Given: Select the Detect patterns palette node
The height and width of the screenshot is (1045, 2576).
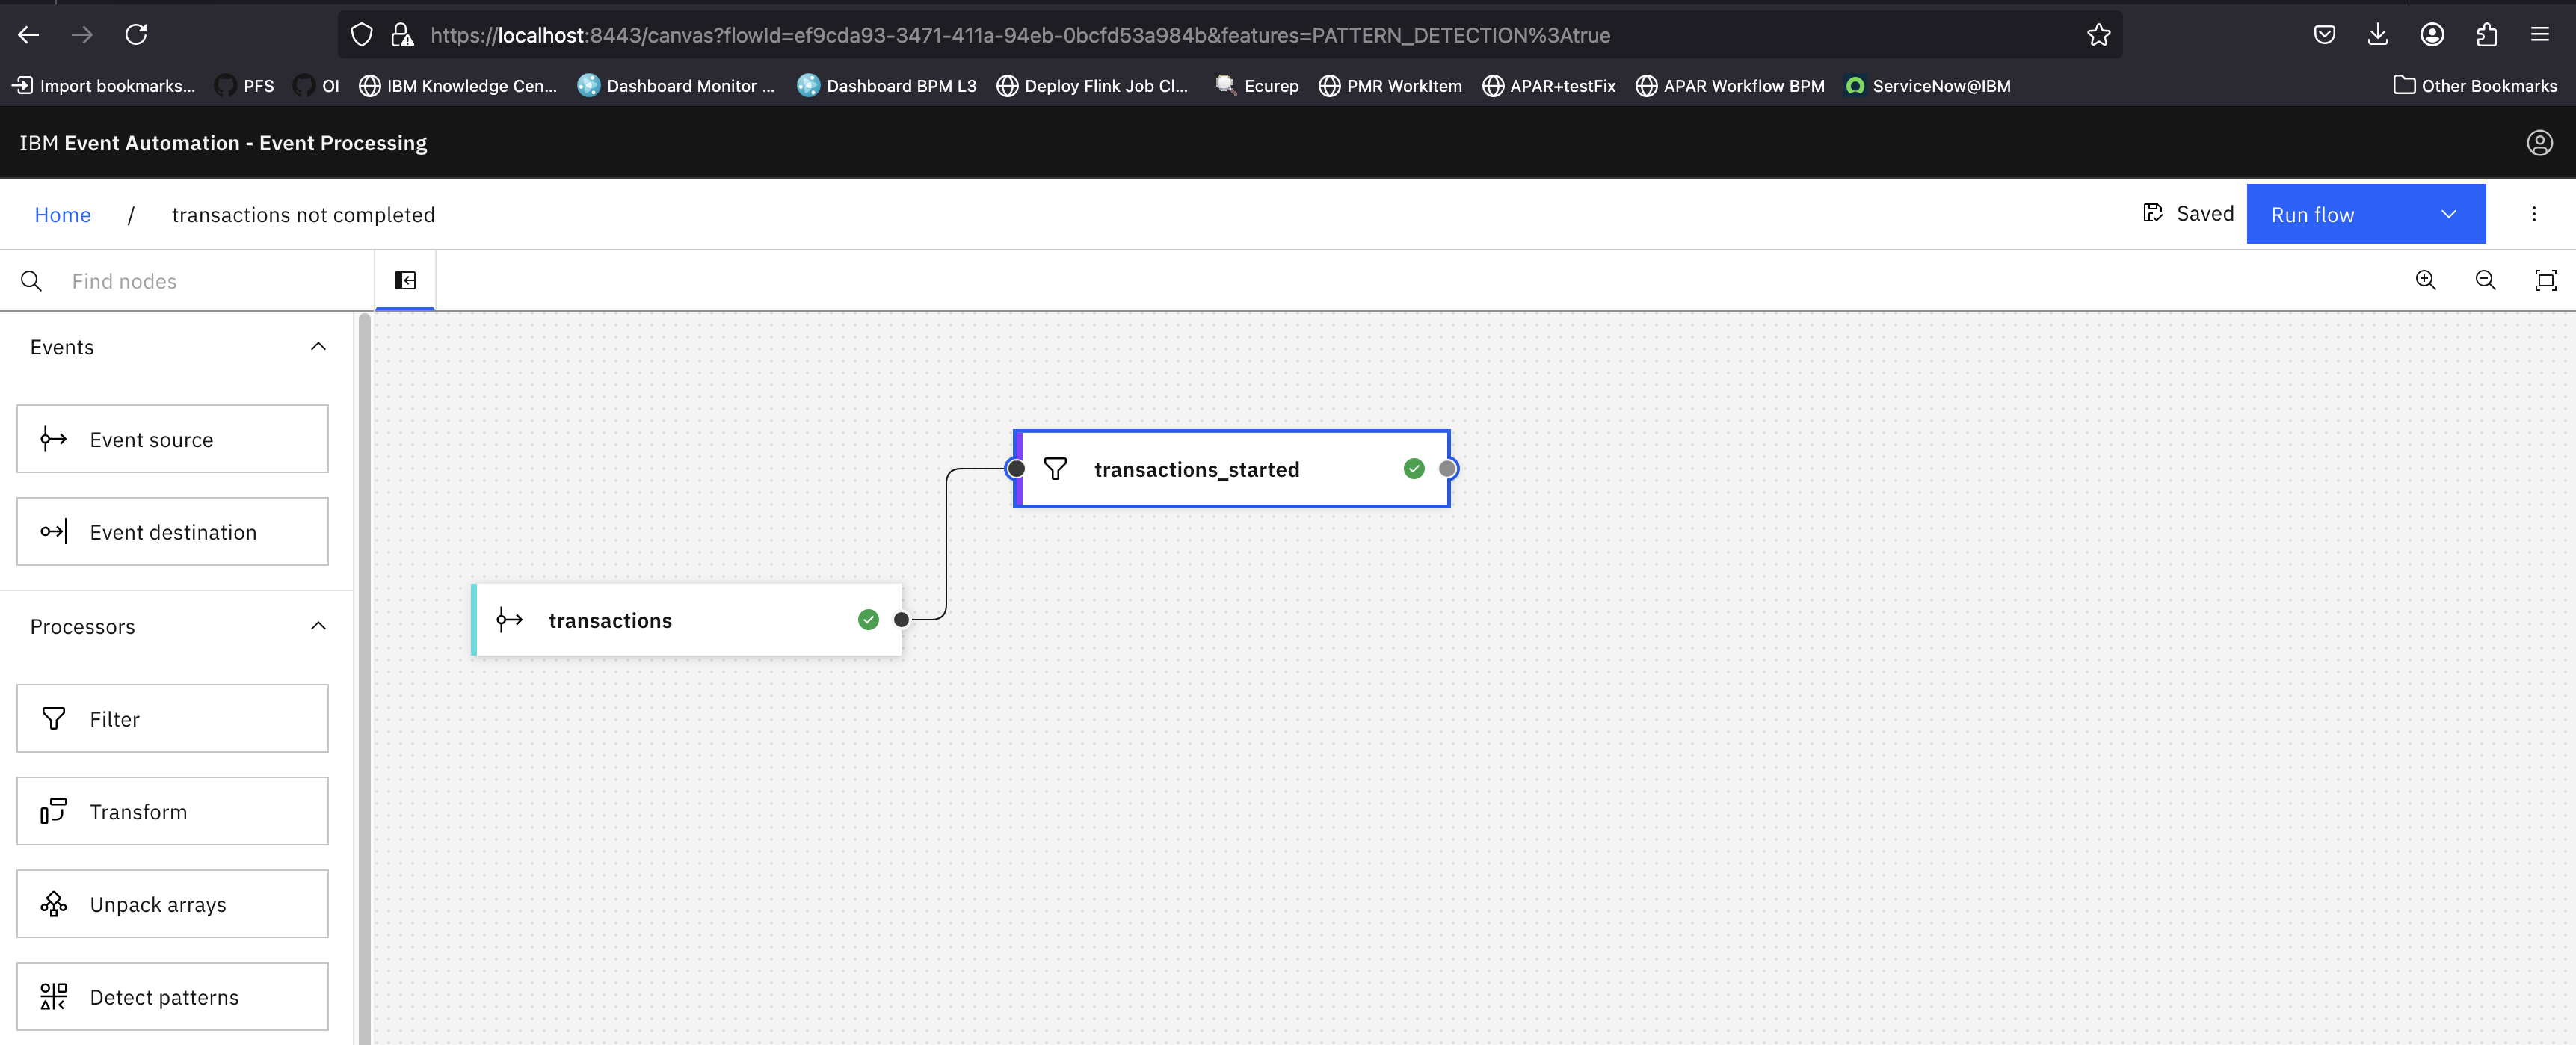Looking at the screenshot, I should [x=172, y=997].
